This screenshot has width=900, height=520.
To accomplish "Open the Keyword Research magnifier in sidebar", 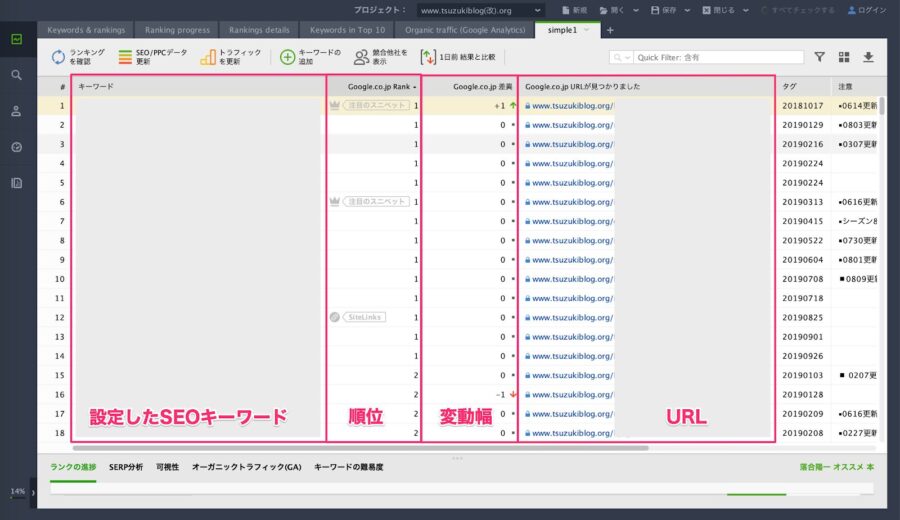I will coord(17,75).
